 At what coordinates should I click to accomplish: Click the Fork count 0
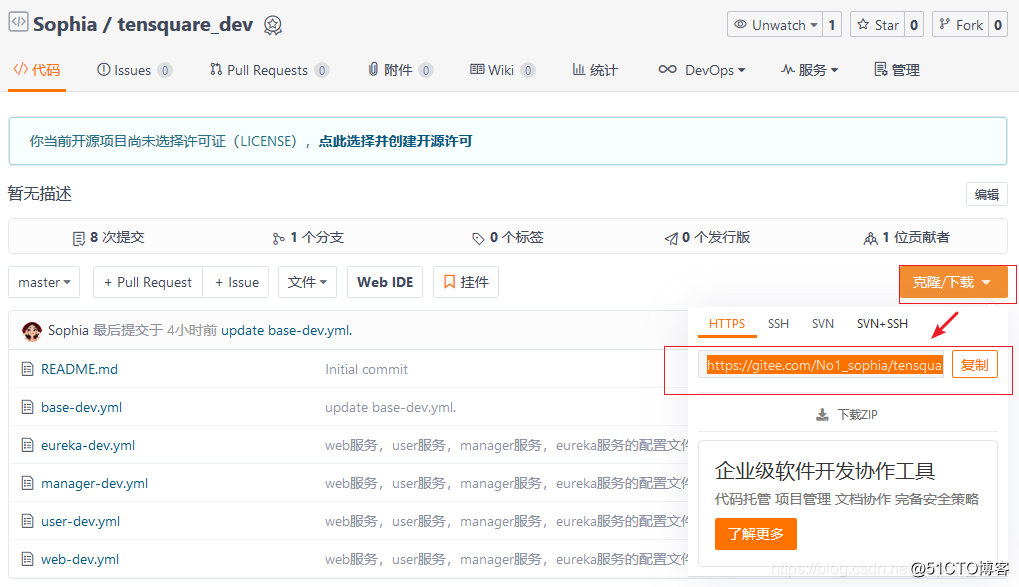[998, 25]
